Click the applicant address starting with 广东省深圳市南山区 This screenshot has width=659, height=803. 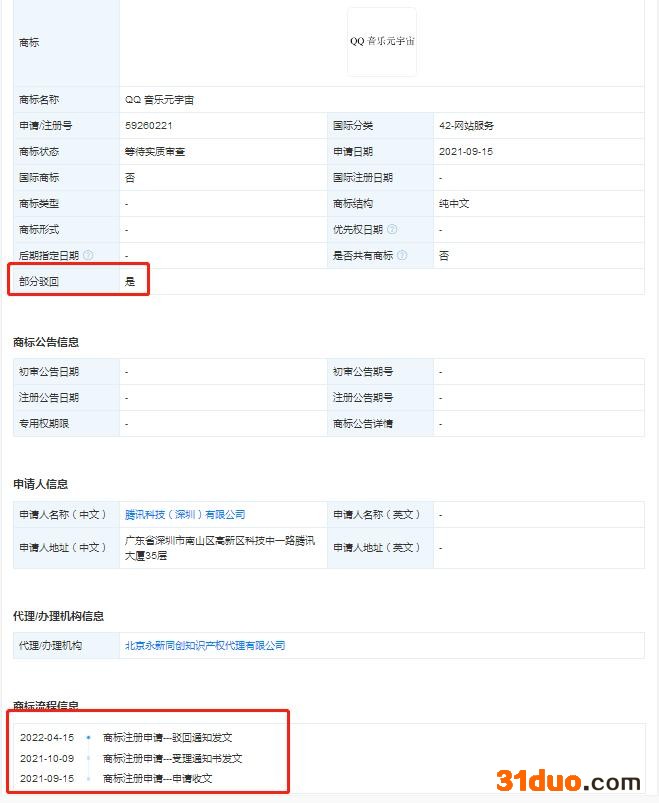[x=220, y=548]
